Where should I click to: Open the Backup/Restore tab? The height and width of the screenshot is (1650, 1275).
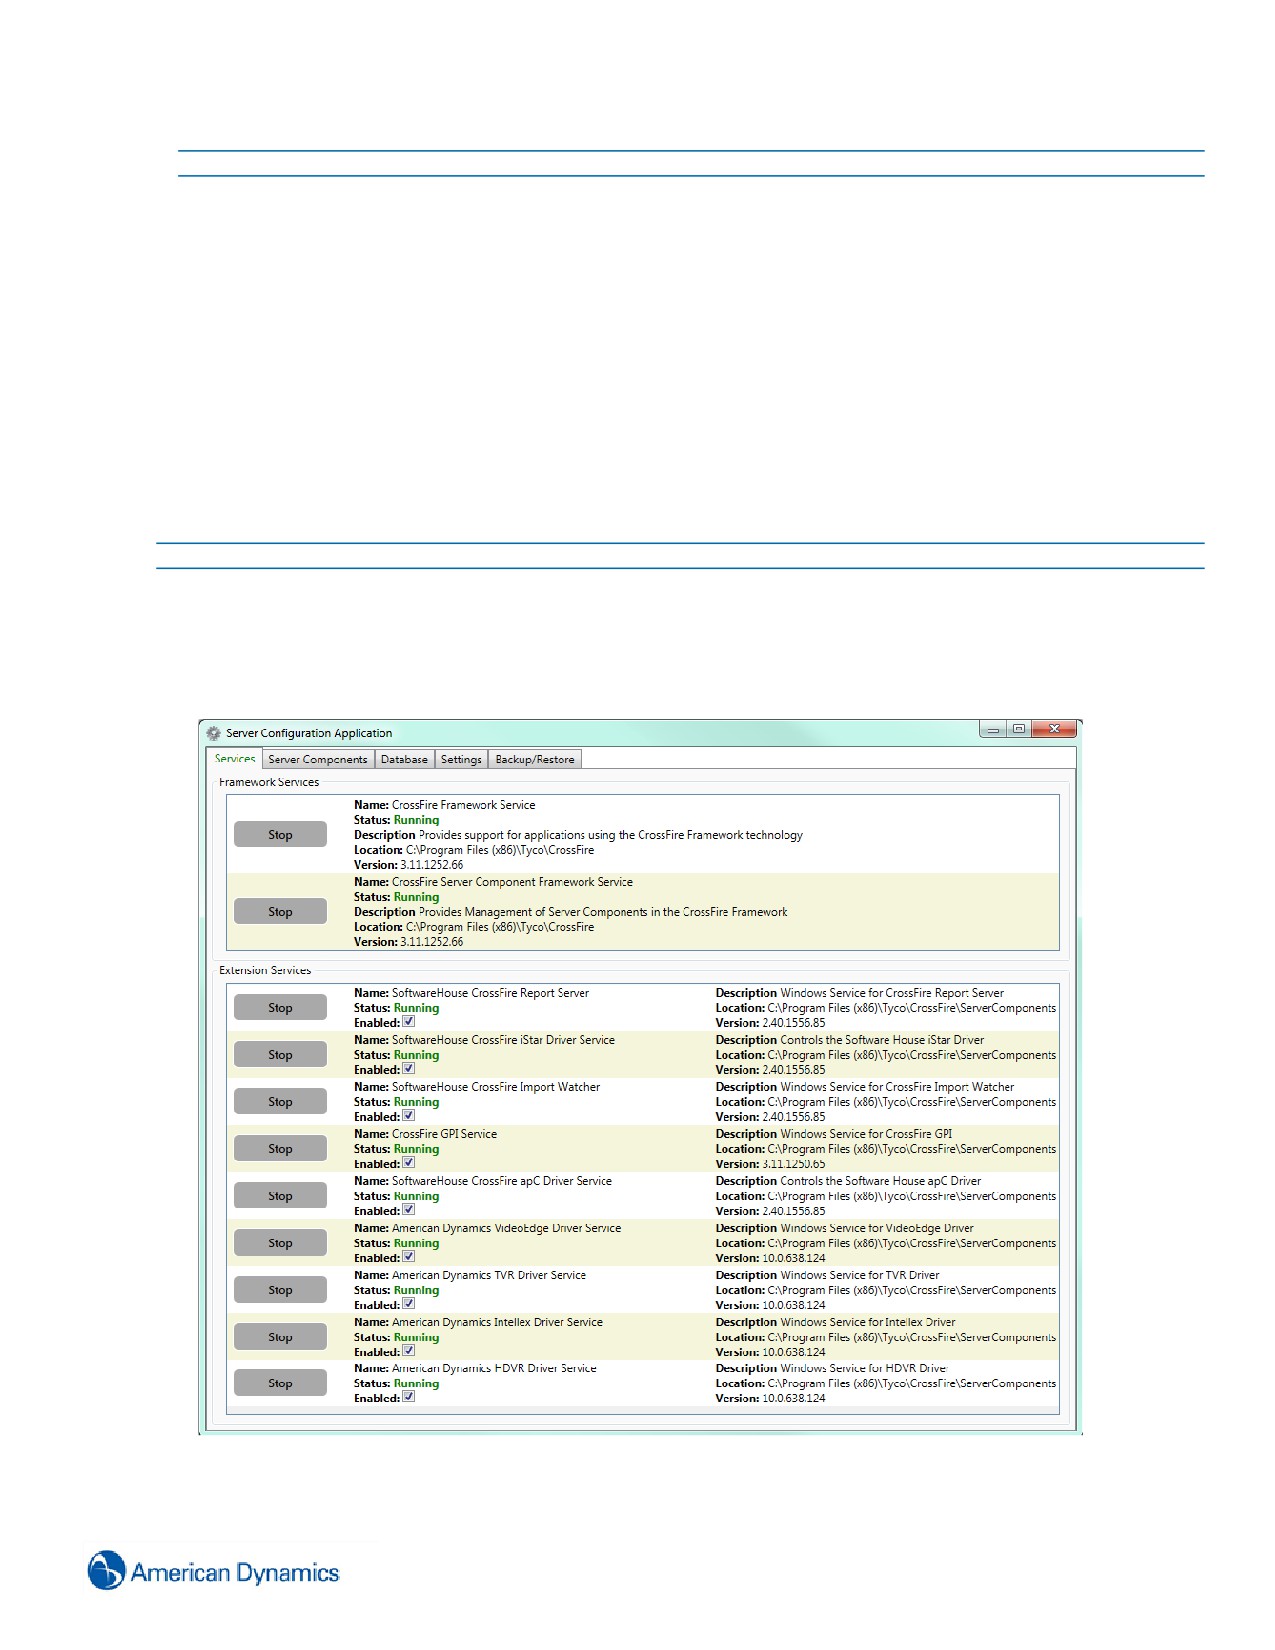click(x=535, y=759)
